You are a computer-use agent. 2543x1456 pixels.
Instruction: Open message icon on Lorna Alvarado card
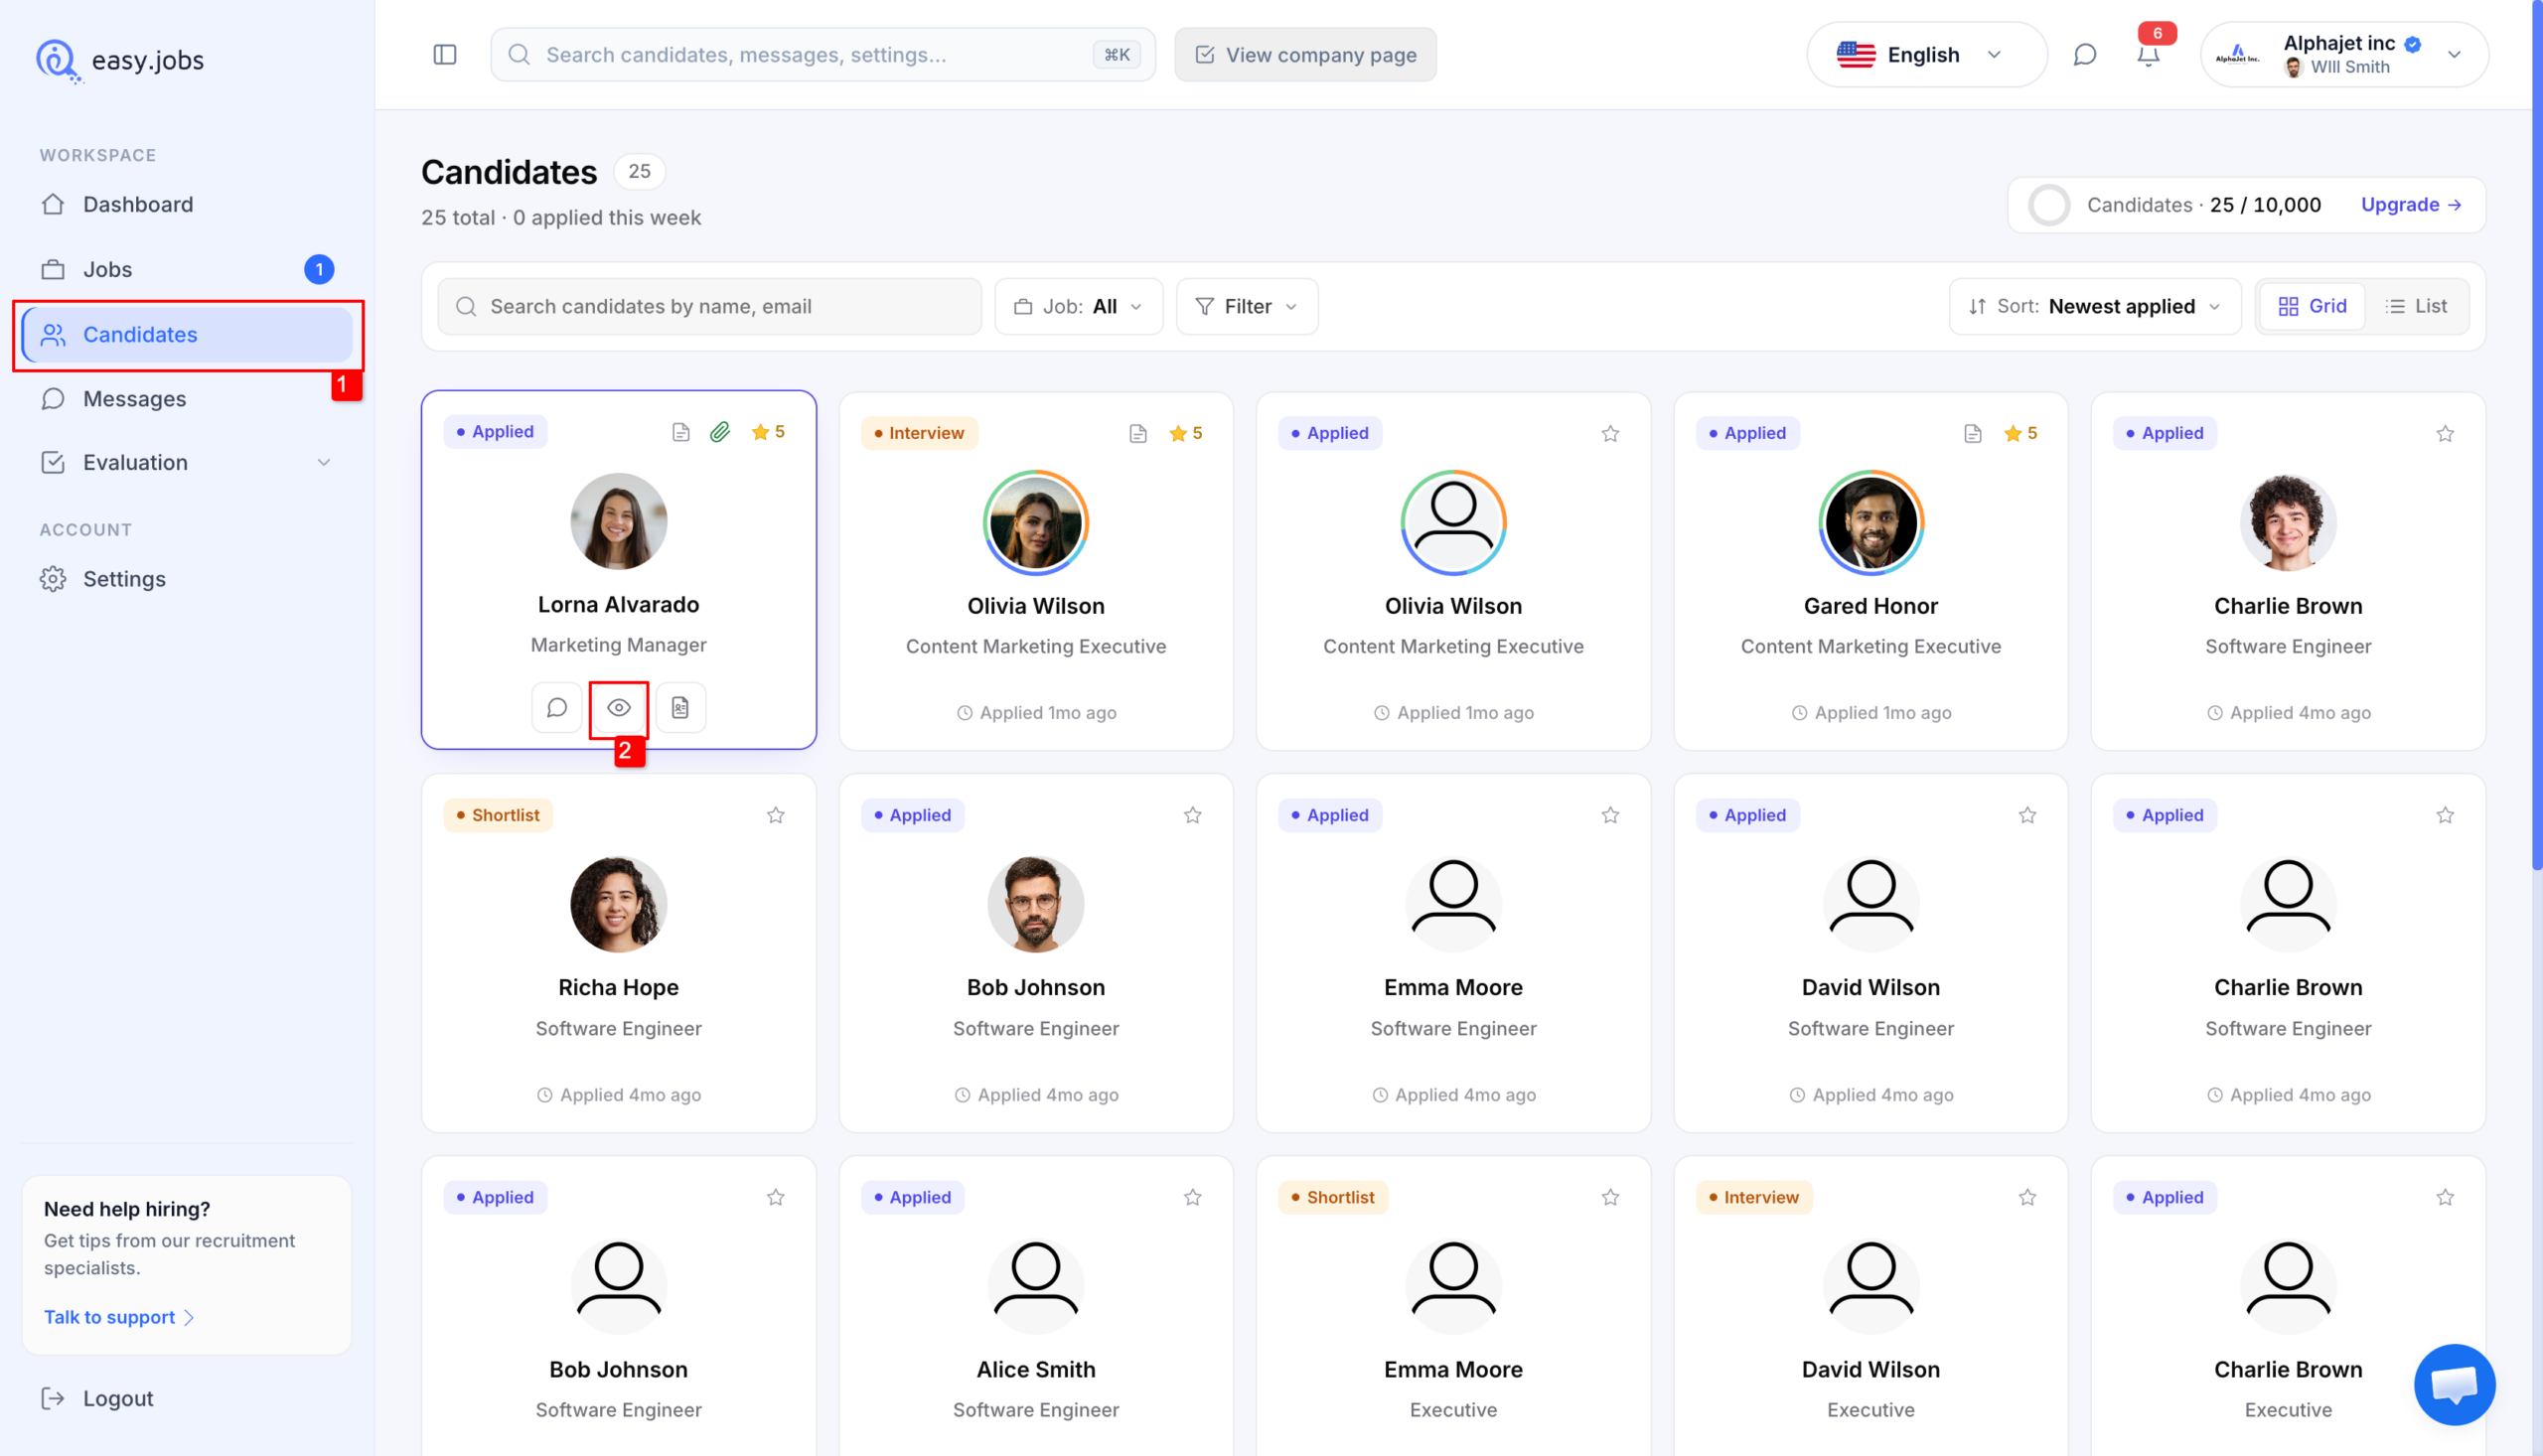(x=557, y=707)
